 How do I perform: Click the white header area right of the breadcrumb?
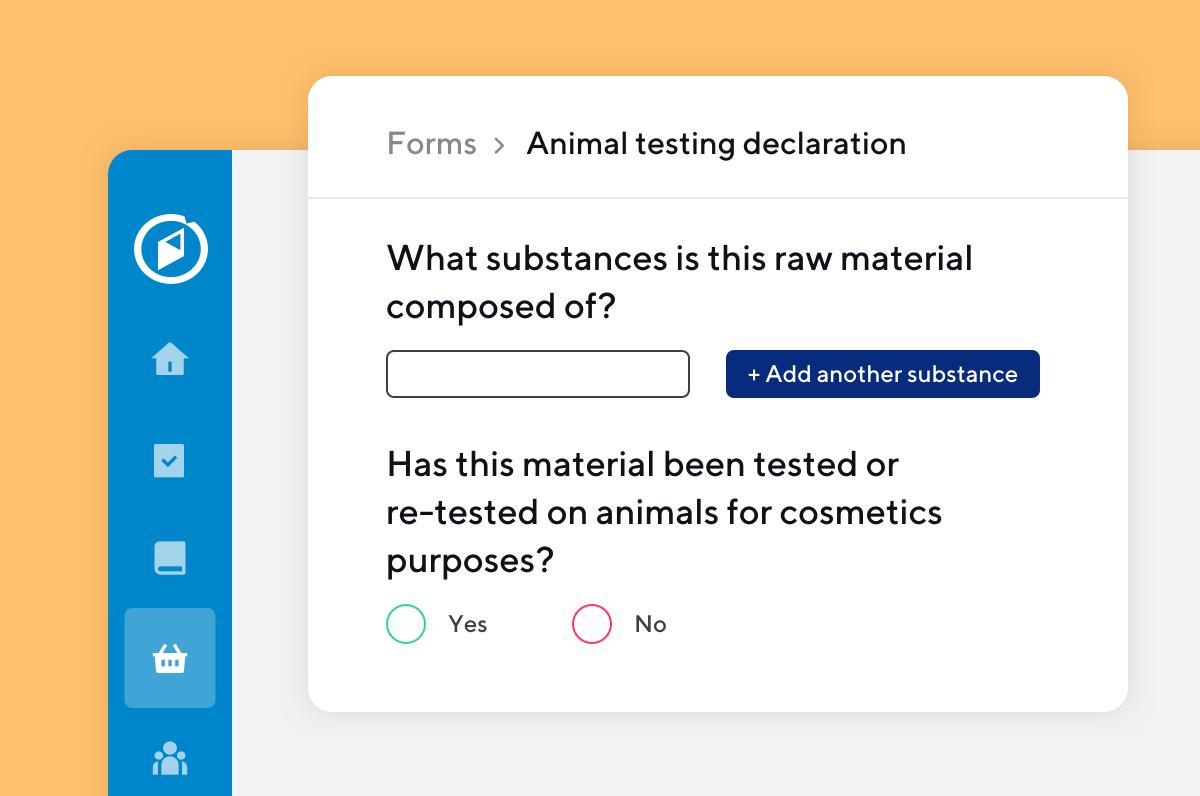click(1020, 144)
